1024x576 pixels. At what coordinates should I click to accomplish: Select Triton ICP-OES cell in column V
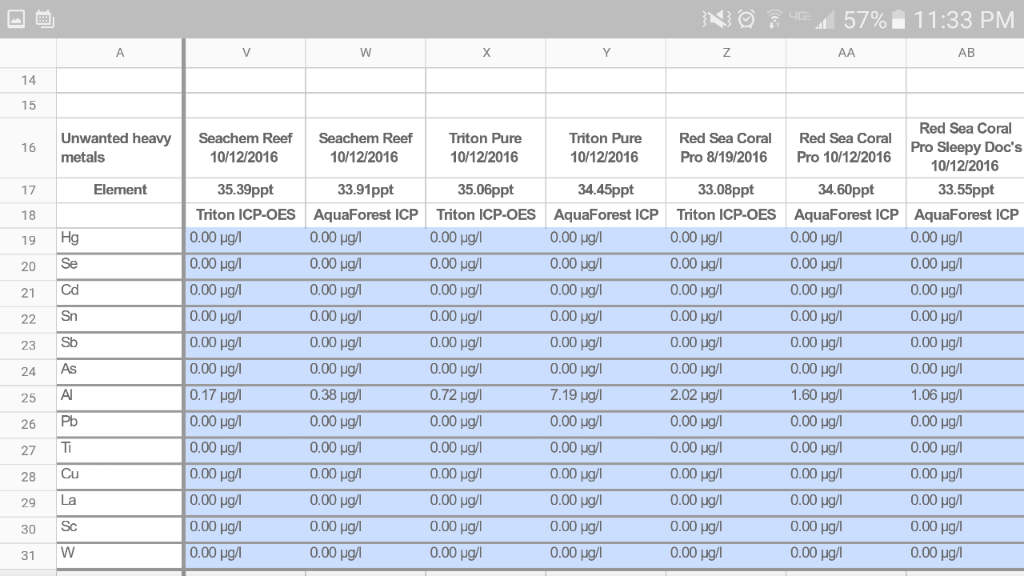tap(246, 215)
